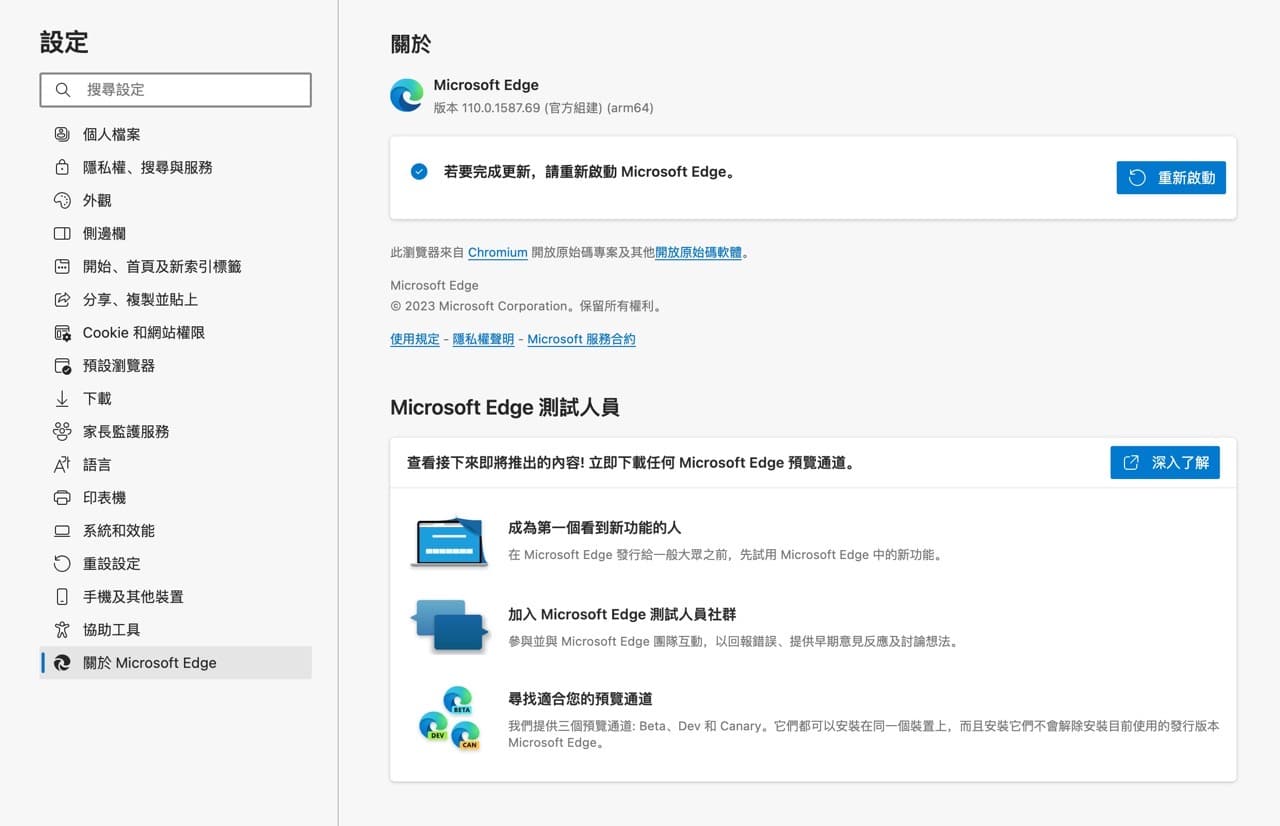Click the 分享、複製並貼上 share icon
The height and width of the screenshot is (826, 1280).
pyautogui.click(x=62, y=299)
